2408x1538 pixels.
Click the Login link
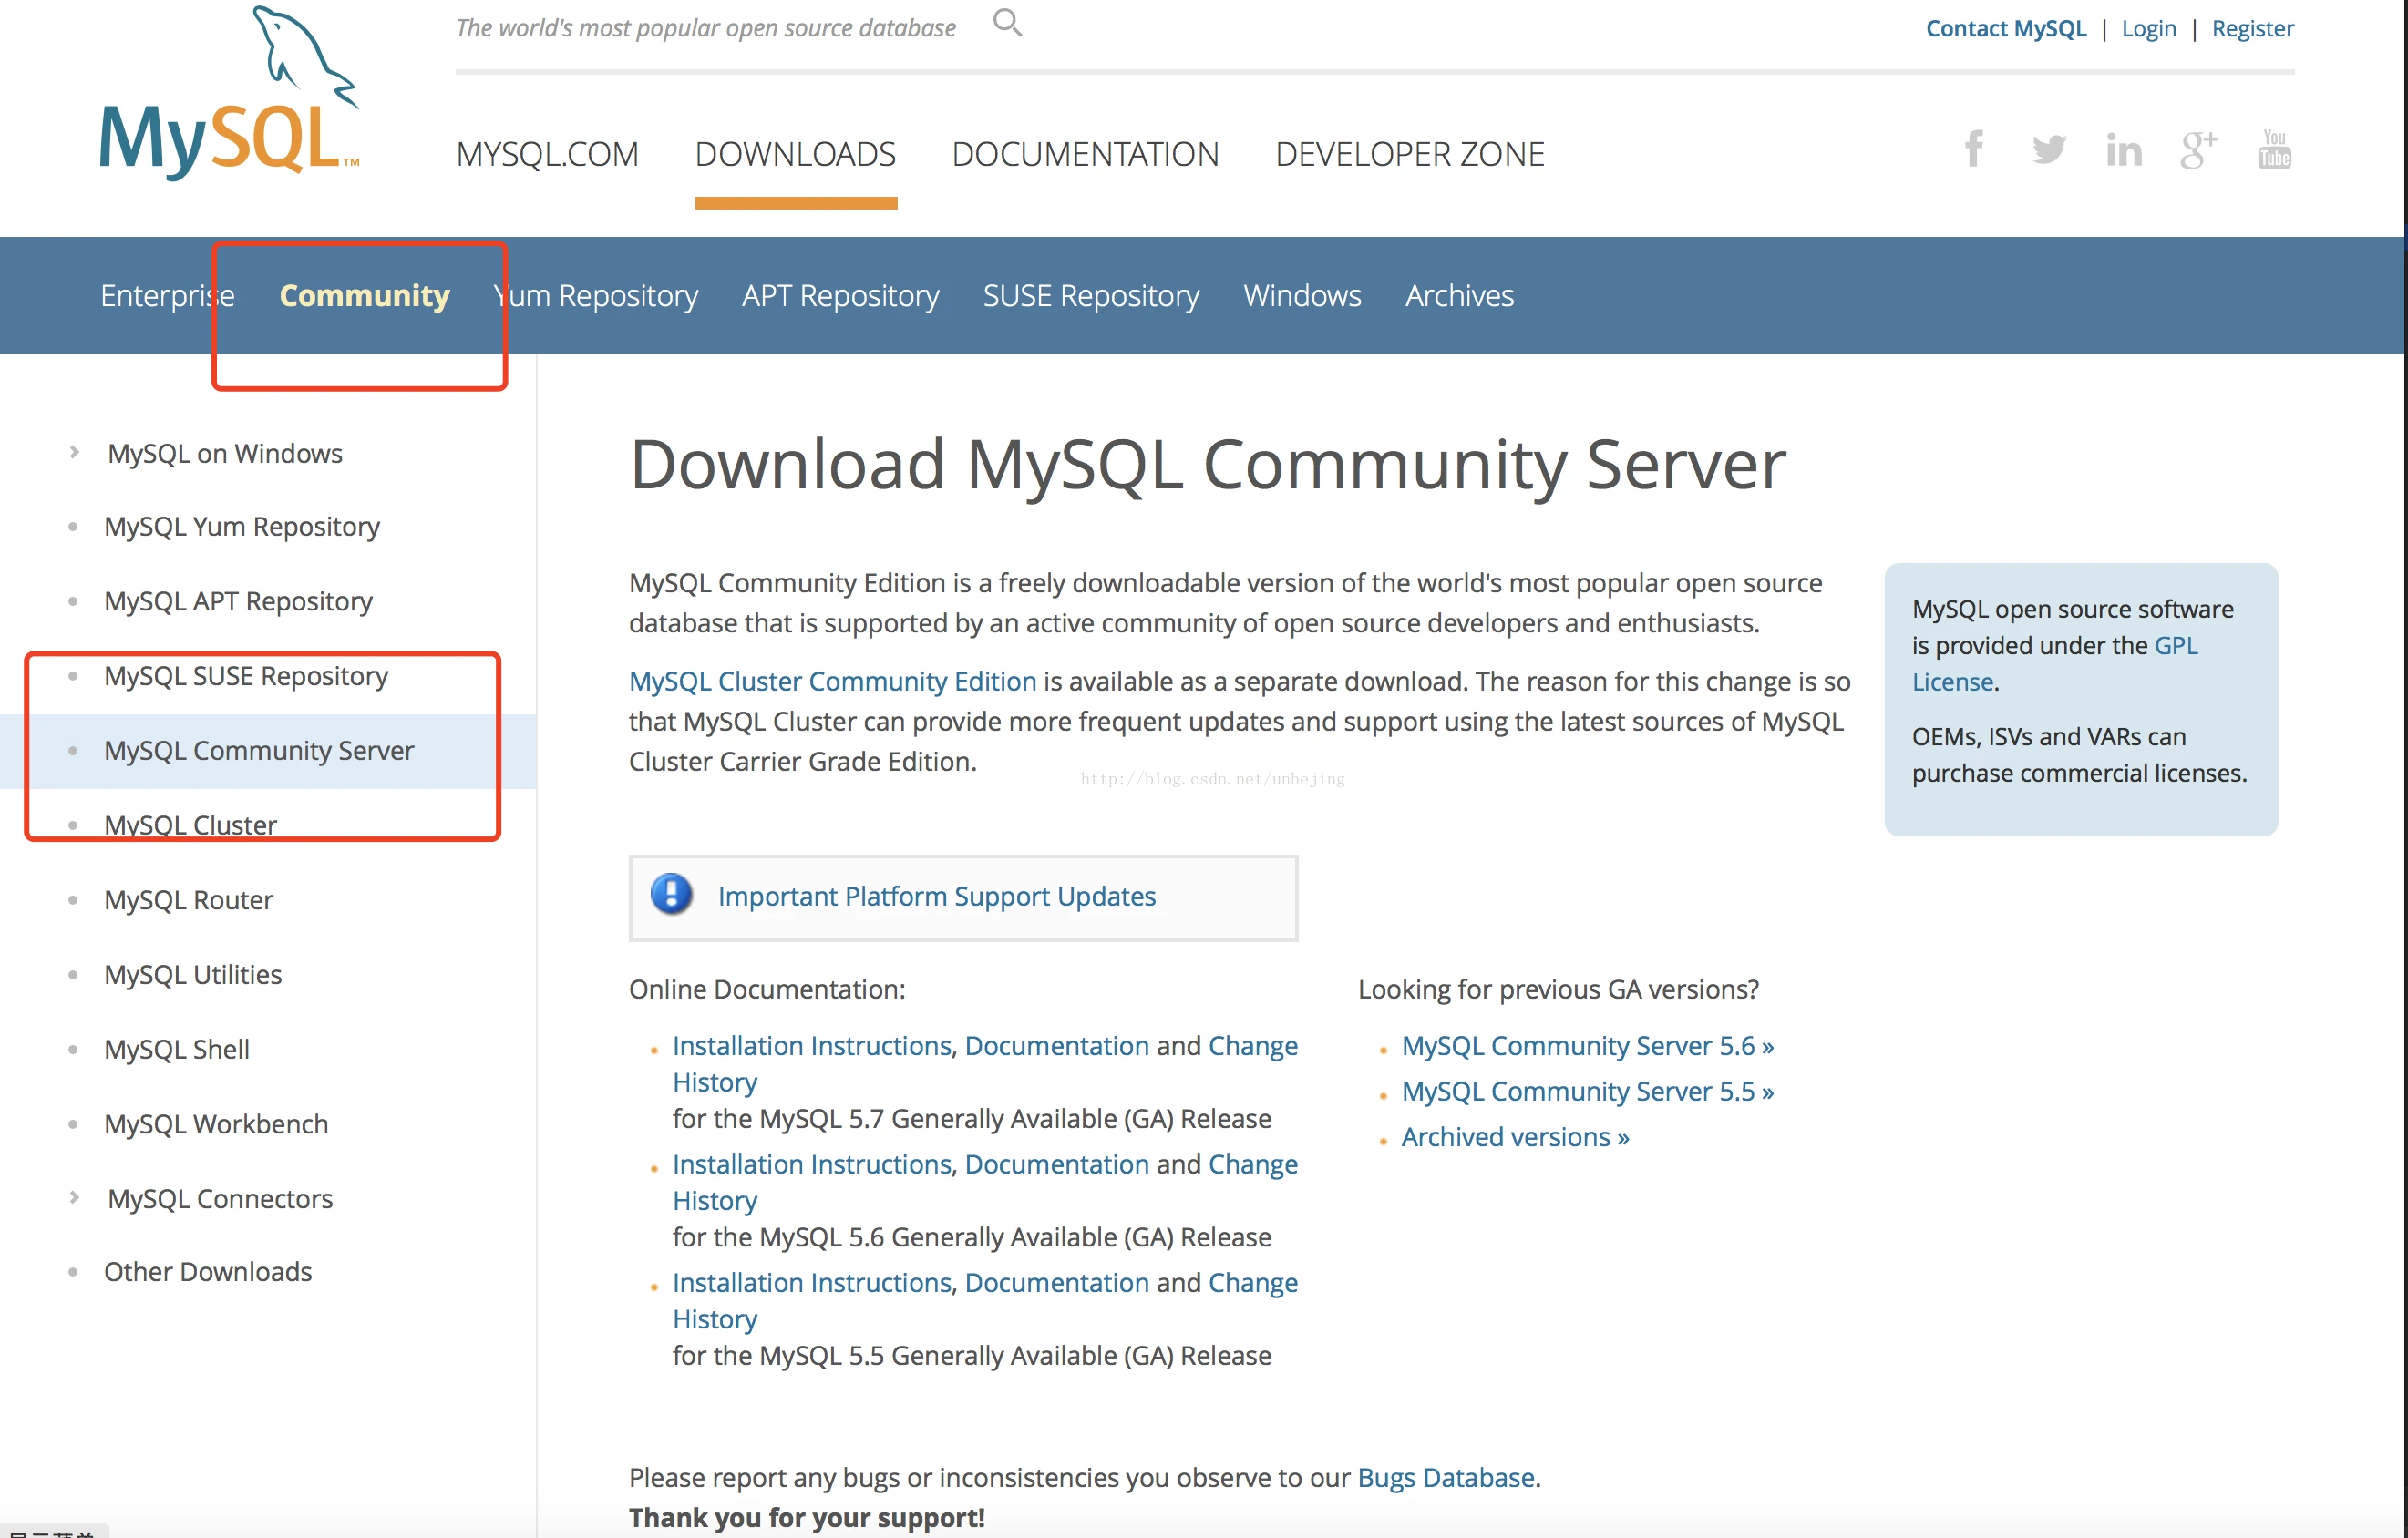[x=2149, y=28]
